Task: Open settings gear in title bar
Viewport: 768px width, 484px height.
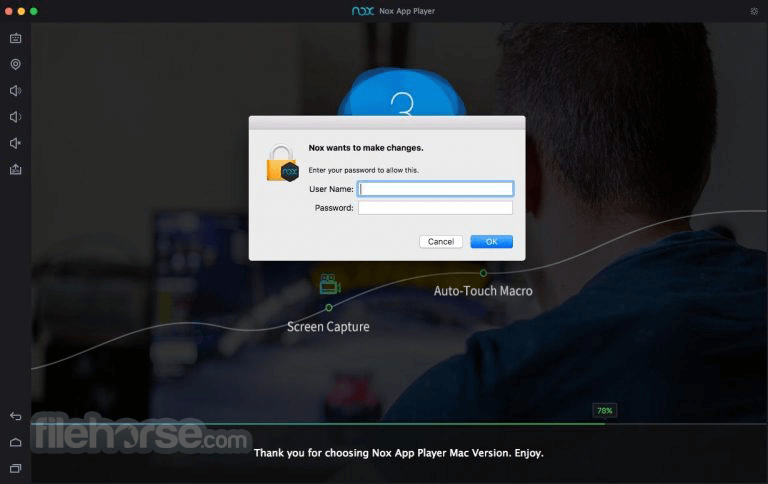Action: (x=754, y=11)
